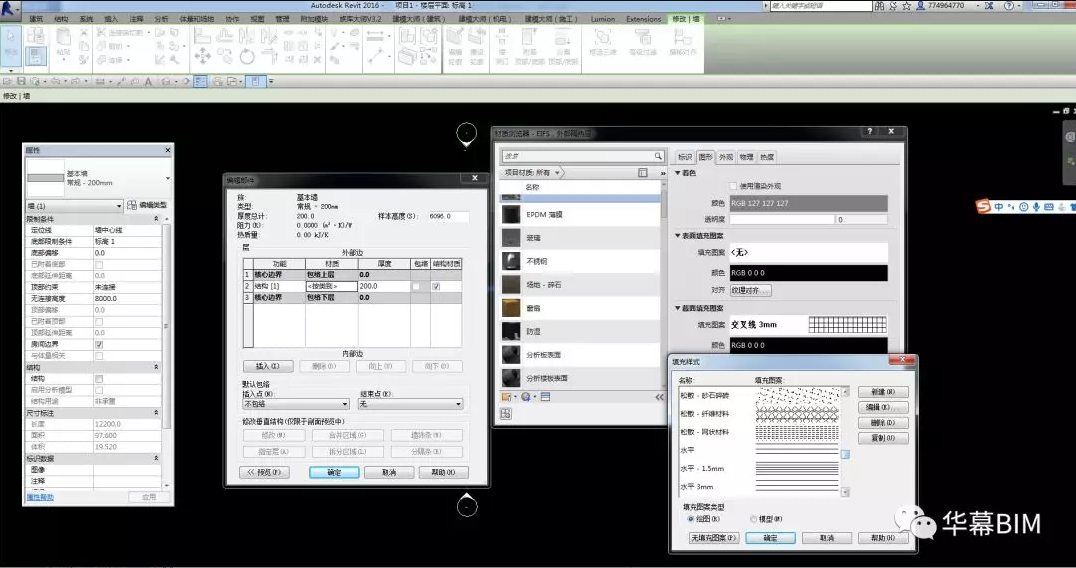Click 属性帮助 link in Properties panel
This screenshot has height=568, width=1076.
click(x=40, y=497)
